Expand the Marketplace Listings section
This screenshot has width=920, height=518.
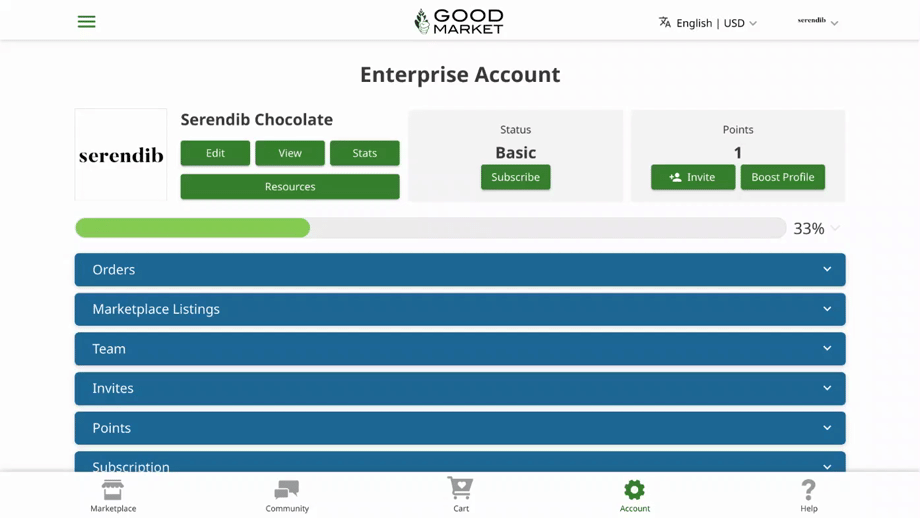tap(460, 309)
